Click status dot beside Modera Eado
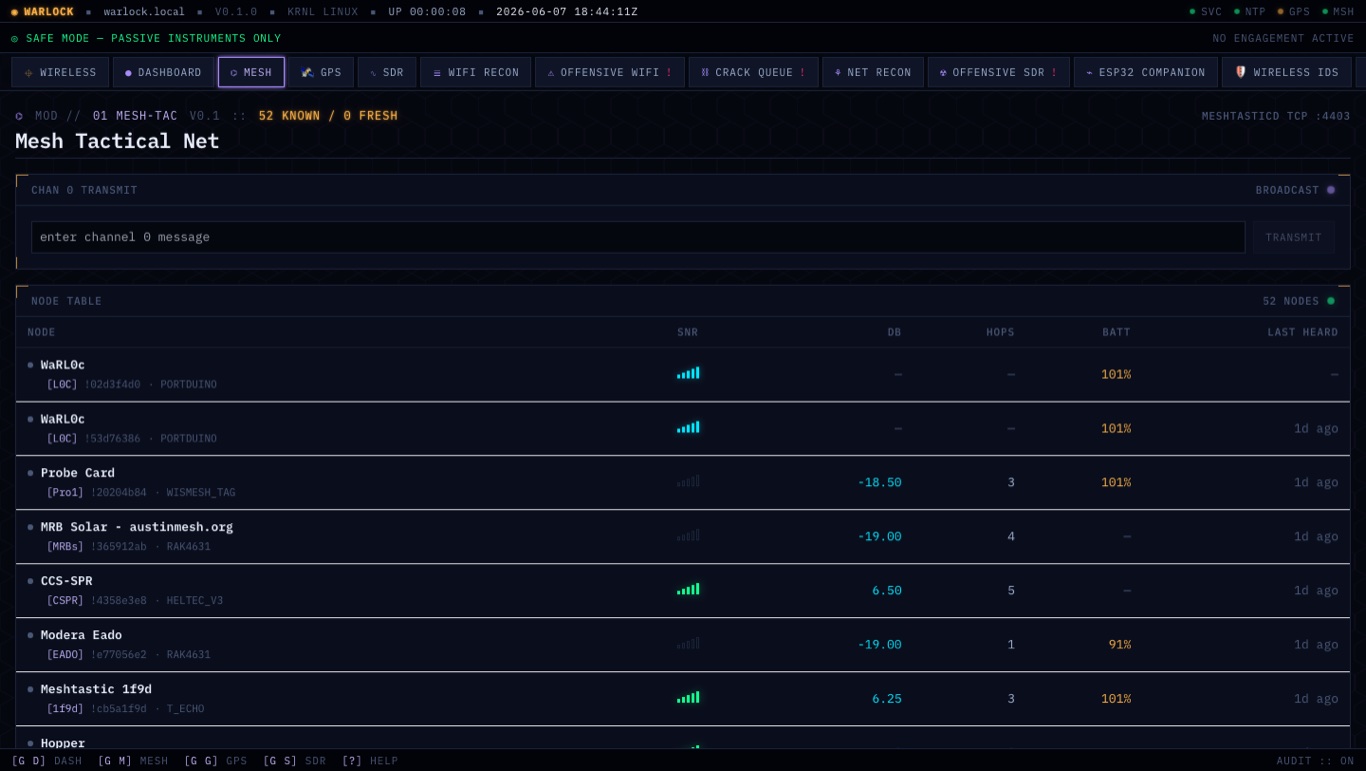 (30, 635)
